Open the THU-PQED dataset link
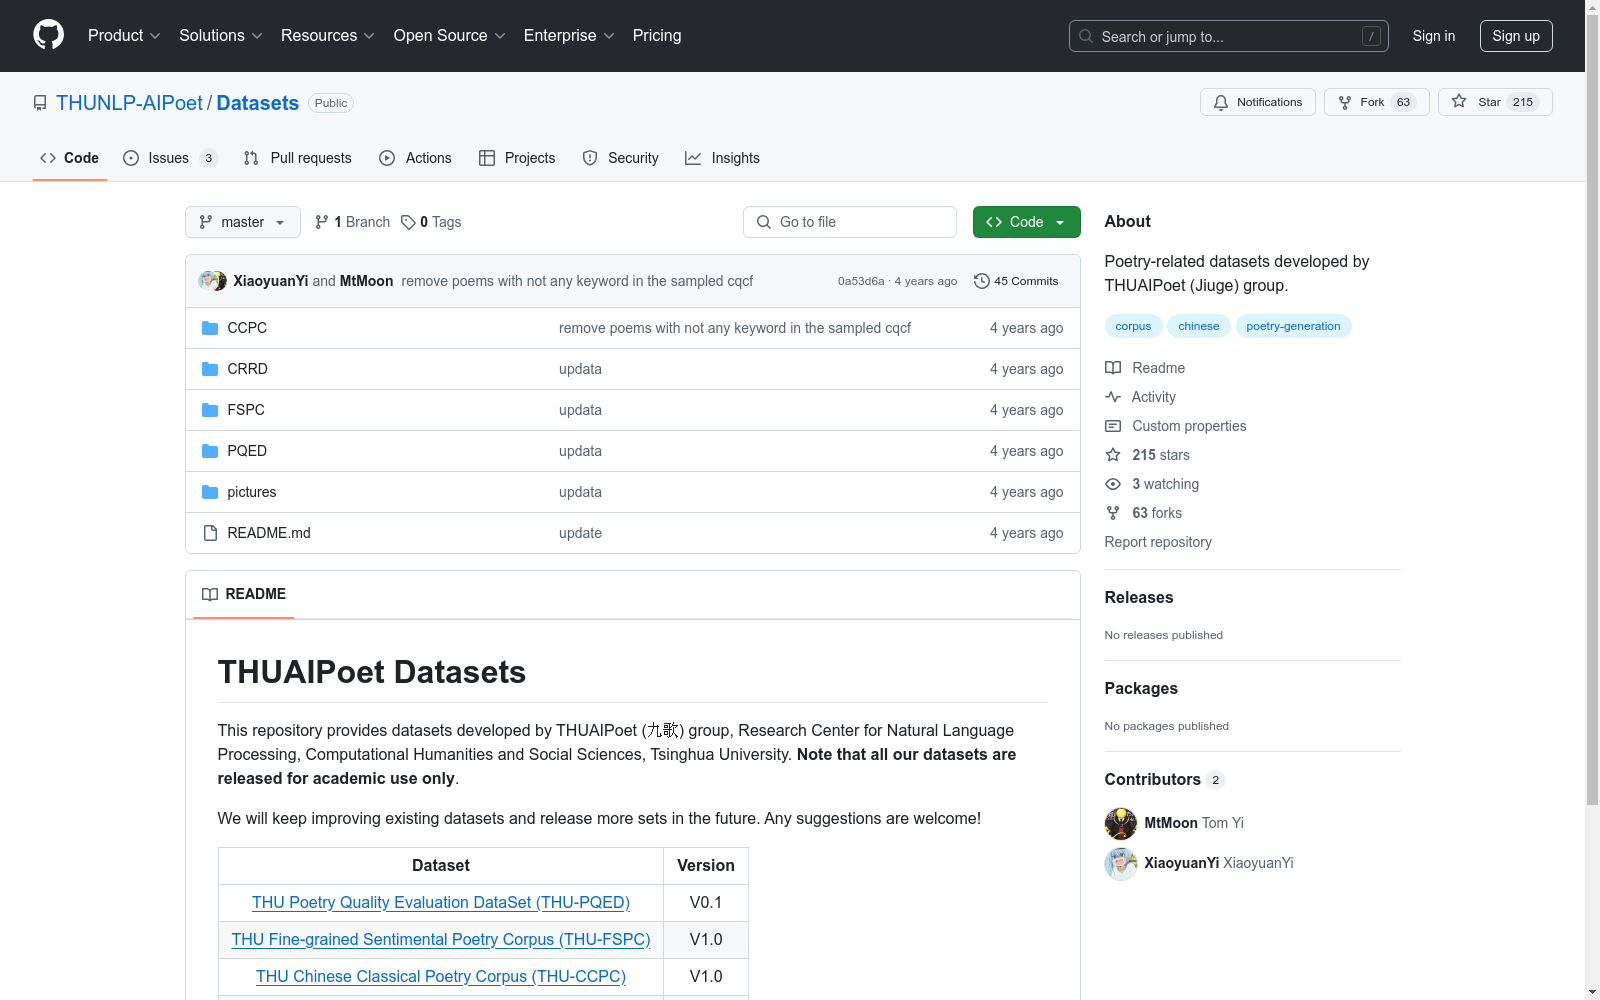The width and height of the screenshot is (1600, 1000). pyautogui.click(x=441, y=902)
